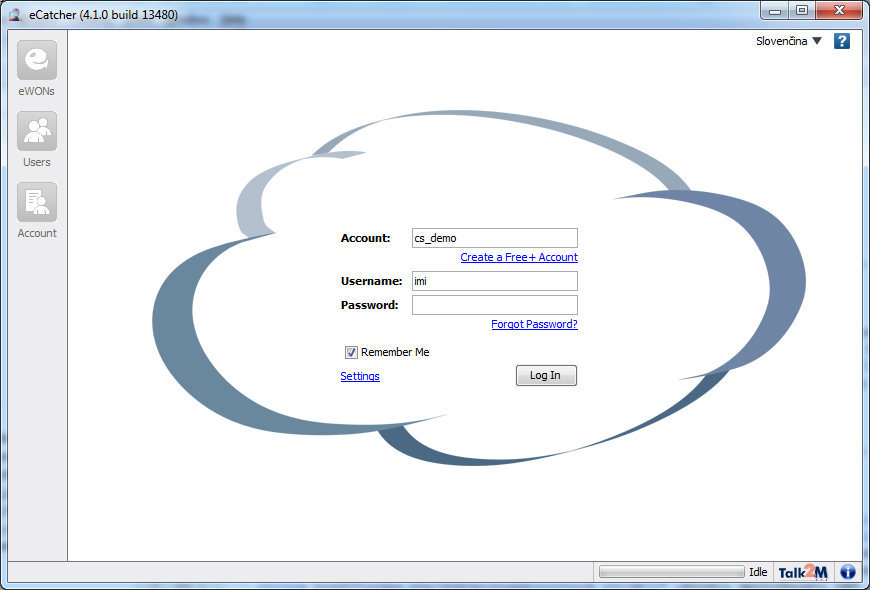Toggle the Remember Me checkbox
This screenshot has width=870, height=590.
[x=351, y=352]
